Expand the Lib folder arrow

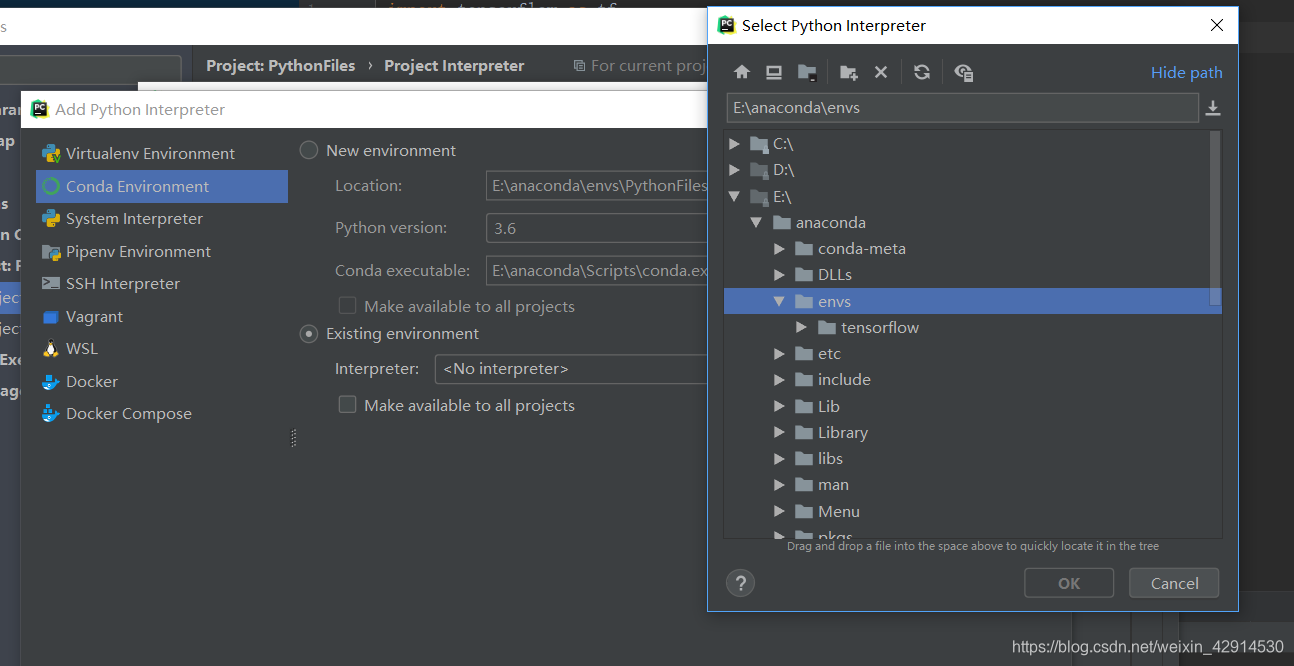click(780, 406)
